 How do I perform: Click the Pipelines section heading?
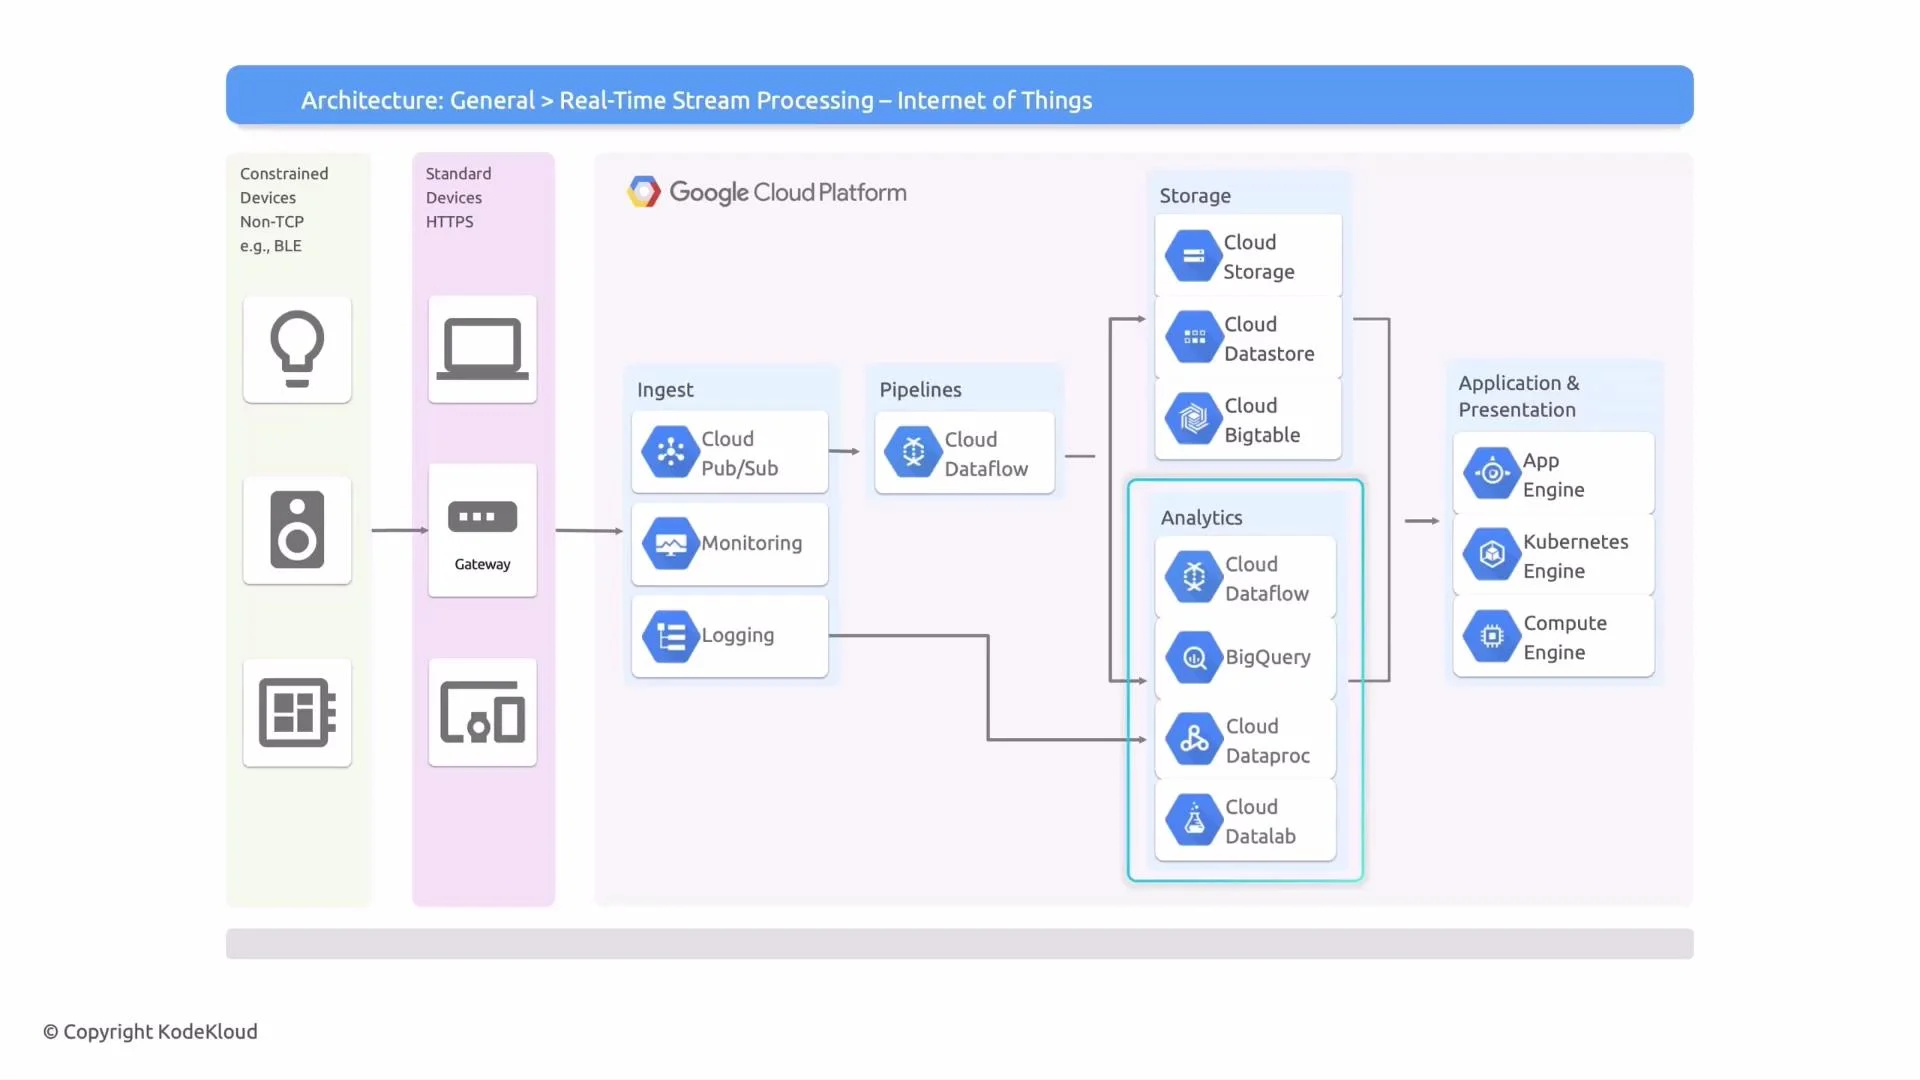point(920,390)
